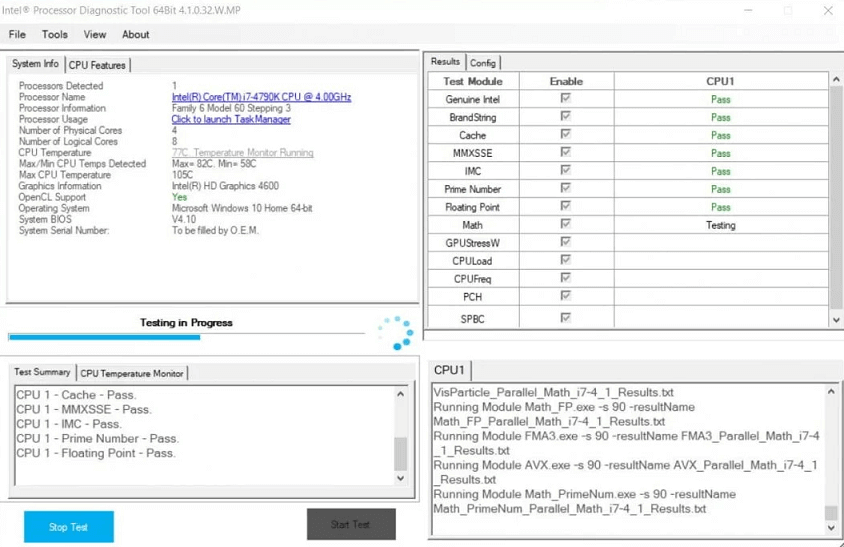
Task: Toggle the CPUFreq enable checkbox
Action: (566, 279)
